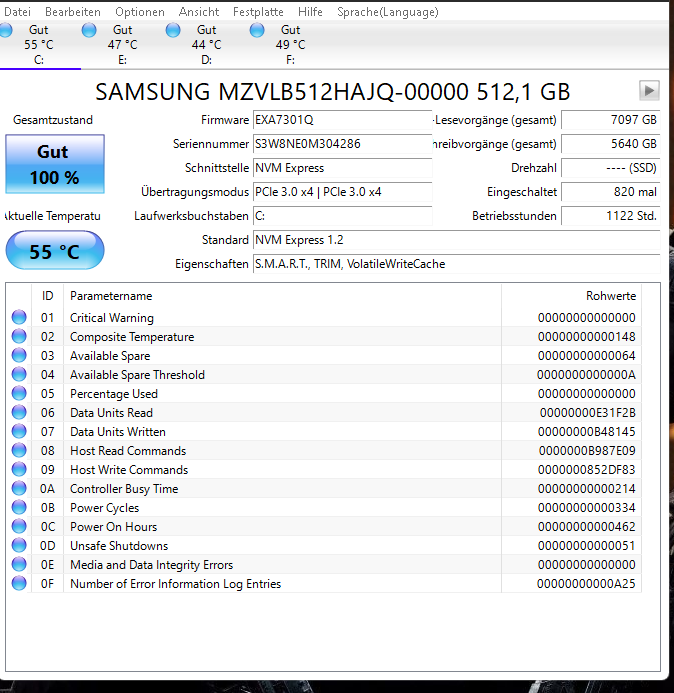
Task: Click the 55 °C temperature button
Action: point(55,251)
